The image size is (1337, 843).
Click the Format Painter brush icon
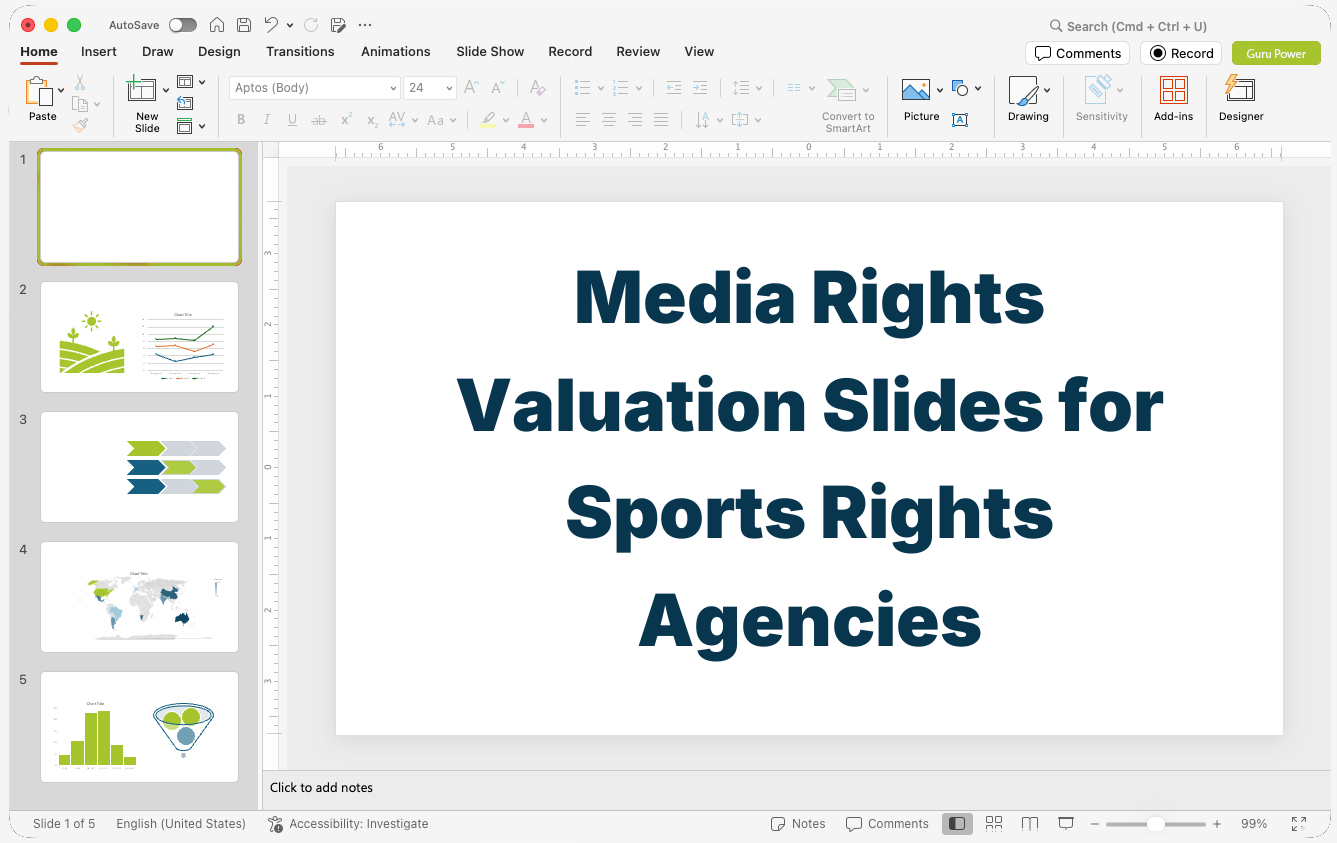point(80,125)
